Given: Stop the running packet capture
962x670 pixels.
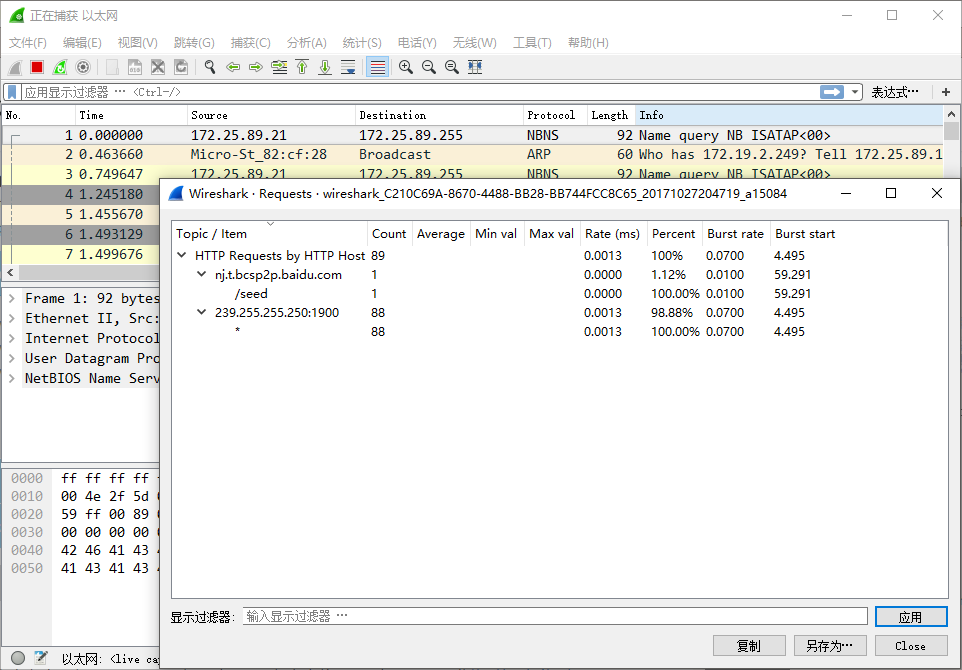Looking at the screenshot, I should (37, 66).
